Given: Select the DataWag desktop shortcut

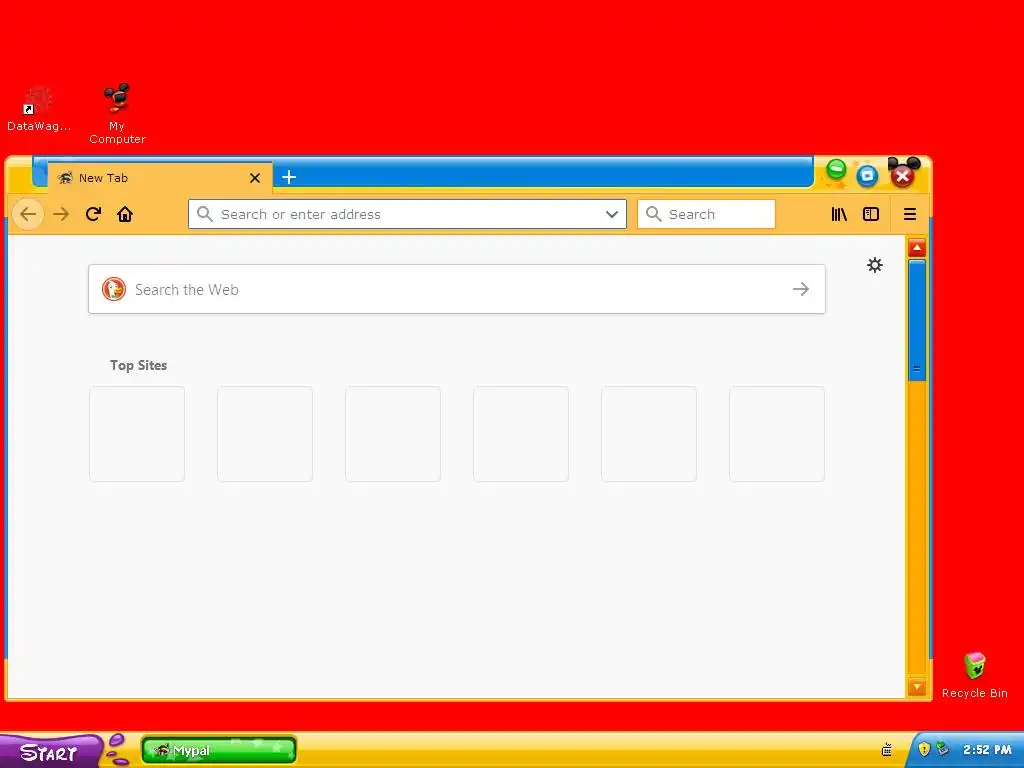Looking at the screenshot, I should [39, 108].
